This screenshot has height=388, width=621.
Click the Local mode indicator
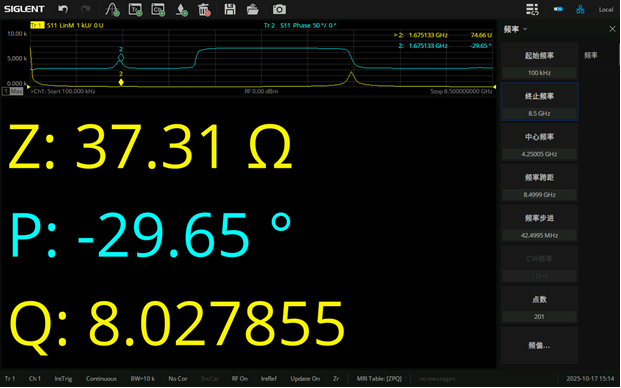tap(606, 10)
